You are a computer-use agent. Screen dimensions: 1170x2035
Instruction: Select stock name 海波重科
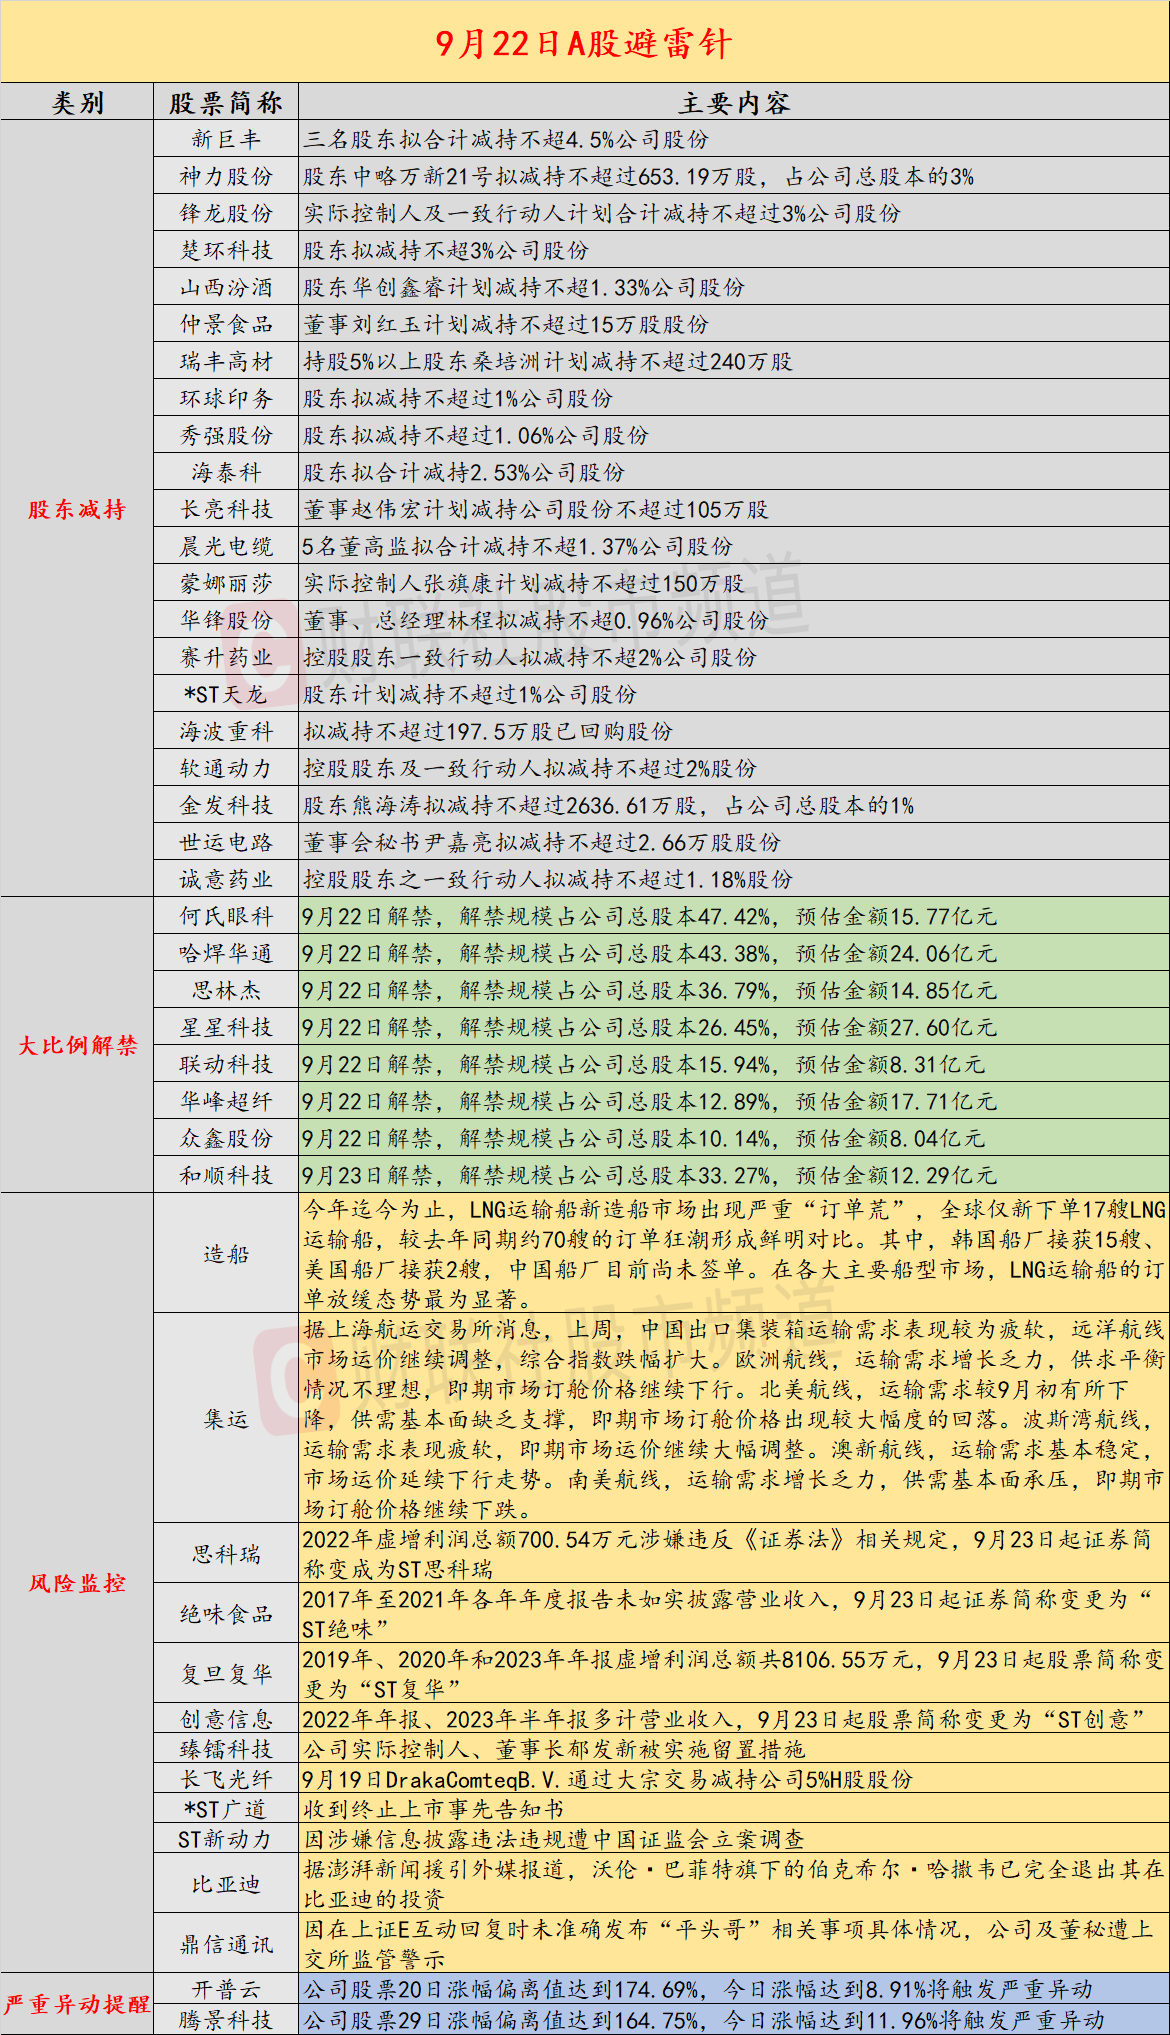click(226, 732)
